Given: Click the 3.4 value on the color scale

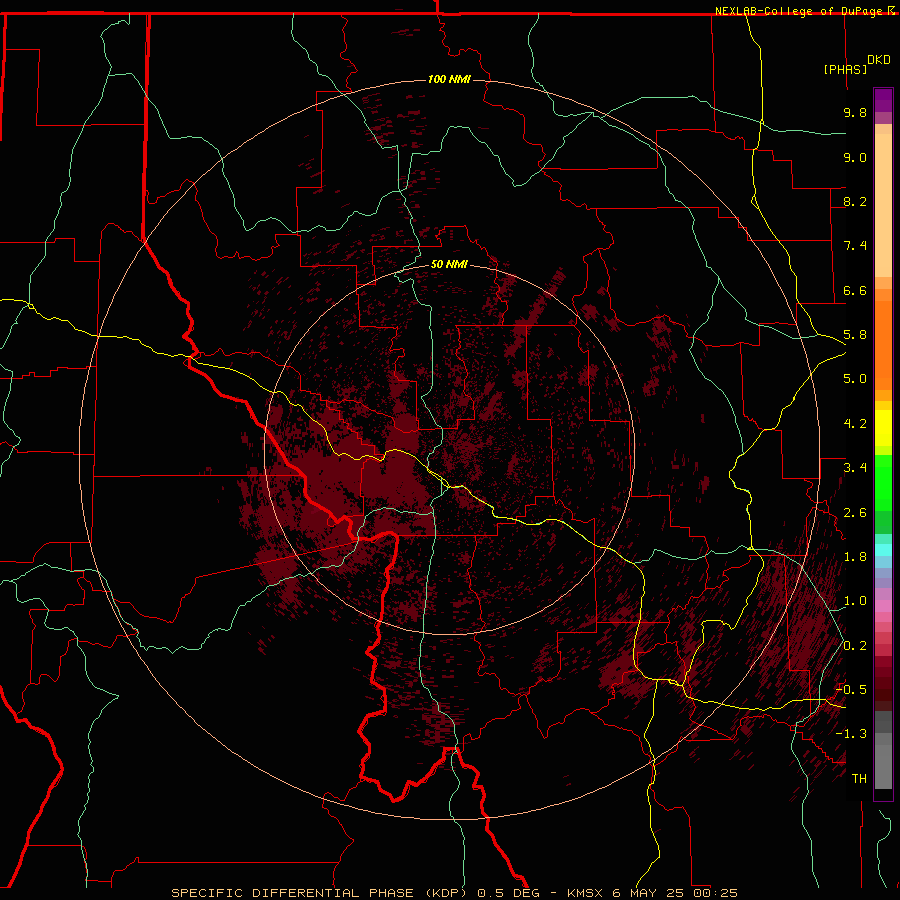Looking at the screenshot, I should coord(855,468).
